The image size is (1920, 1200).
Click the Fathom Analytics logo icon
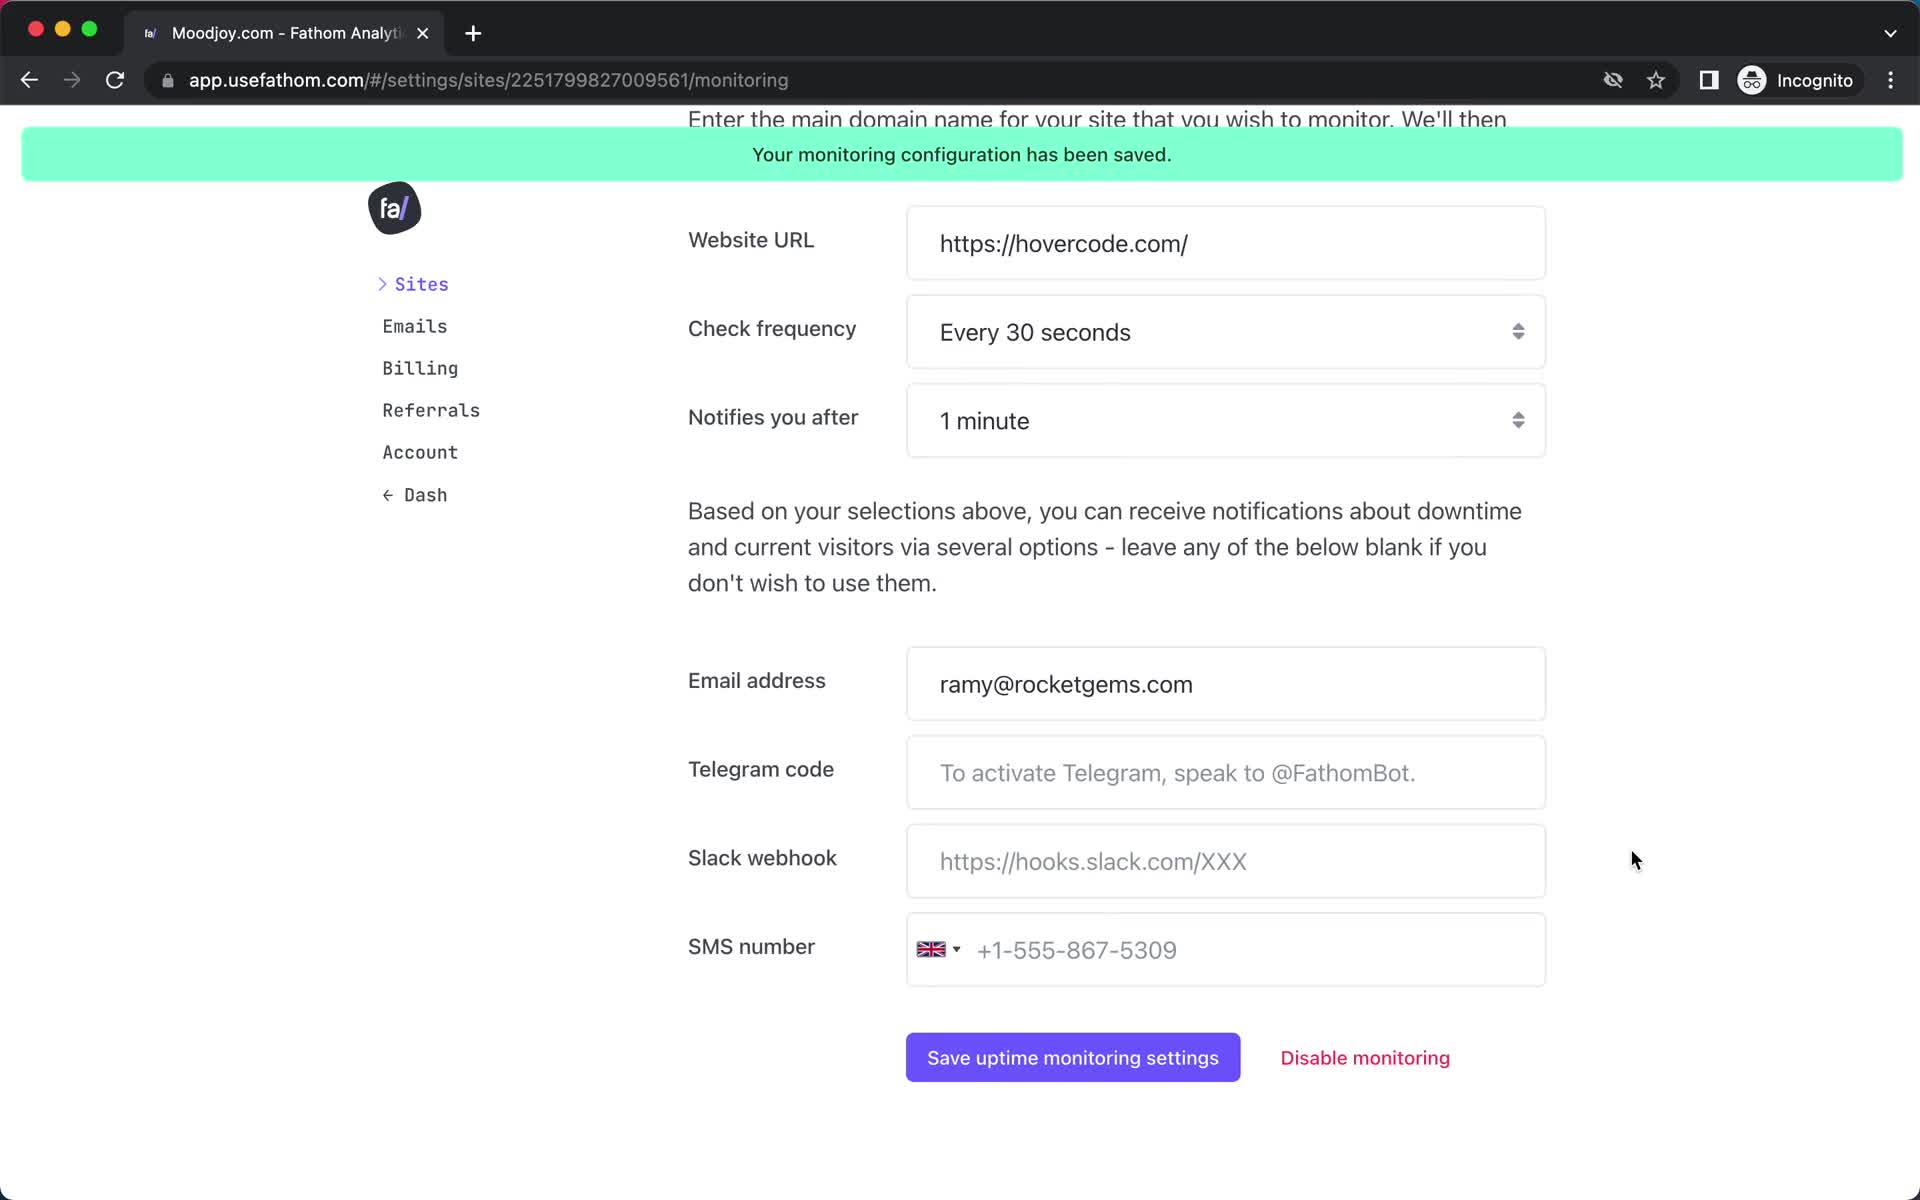coord(394,209)
